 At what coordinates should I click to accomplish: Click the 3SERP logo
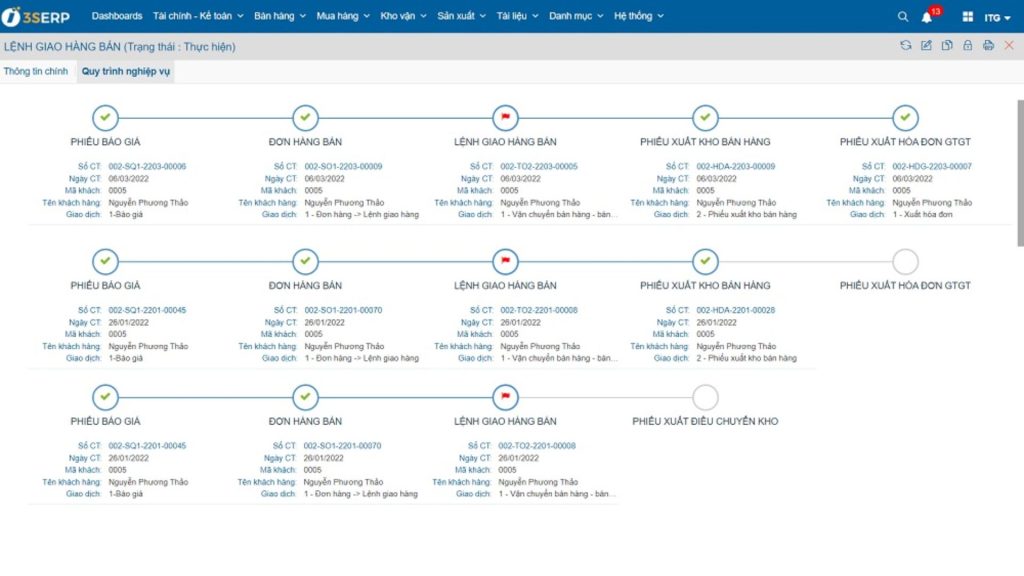36,16
